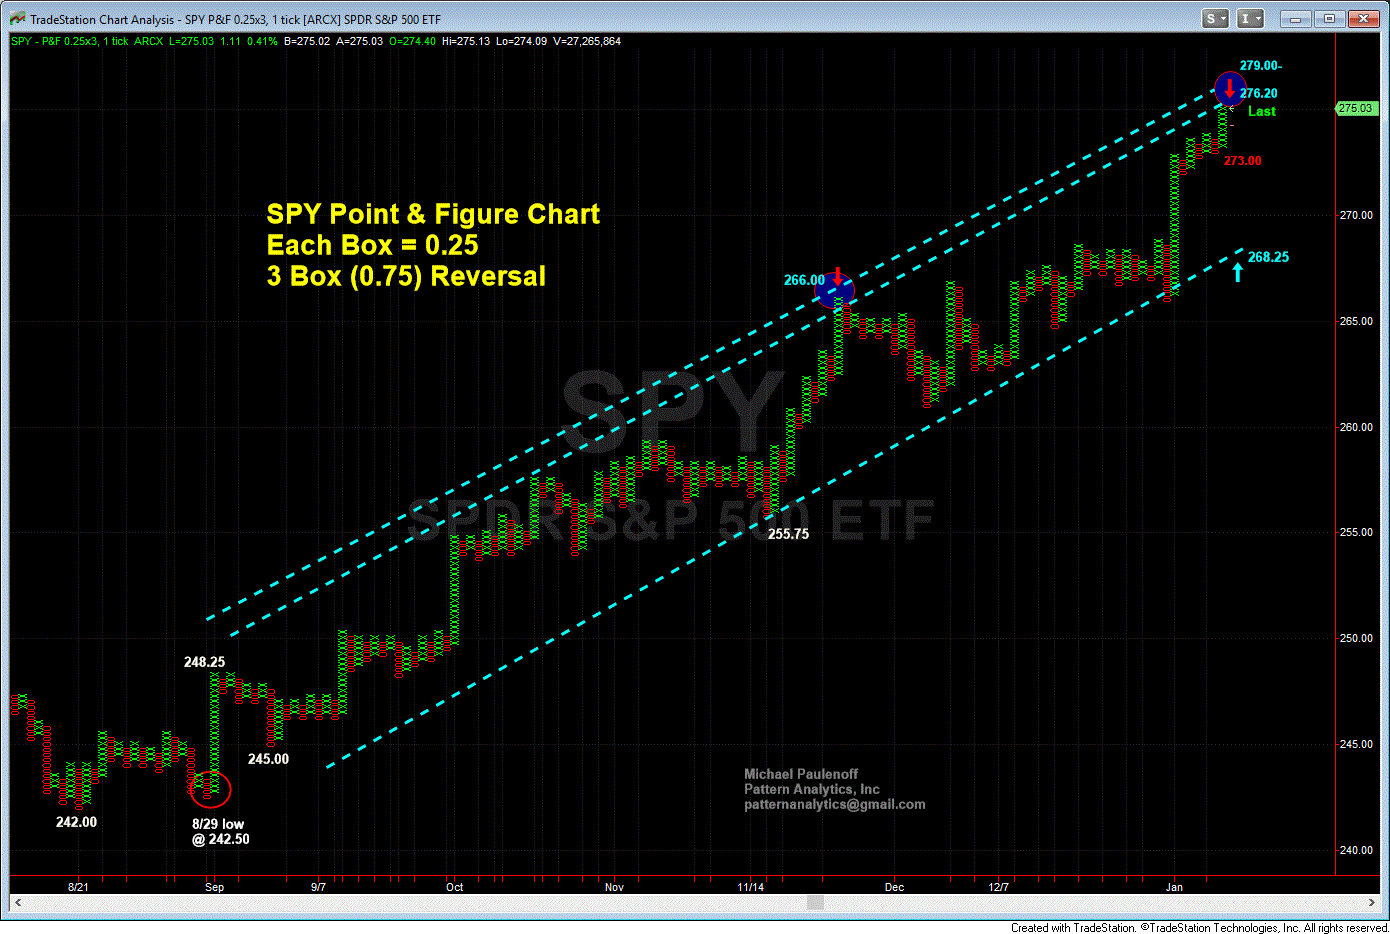Click the cyan 276.20 annotation label
1390x934 pixels.
[1259, 93]
